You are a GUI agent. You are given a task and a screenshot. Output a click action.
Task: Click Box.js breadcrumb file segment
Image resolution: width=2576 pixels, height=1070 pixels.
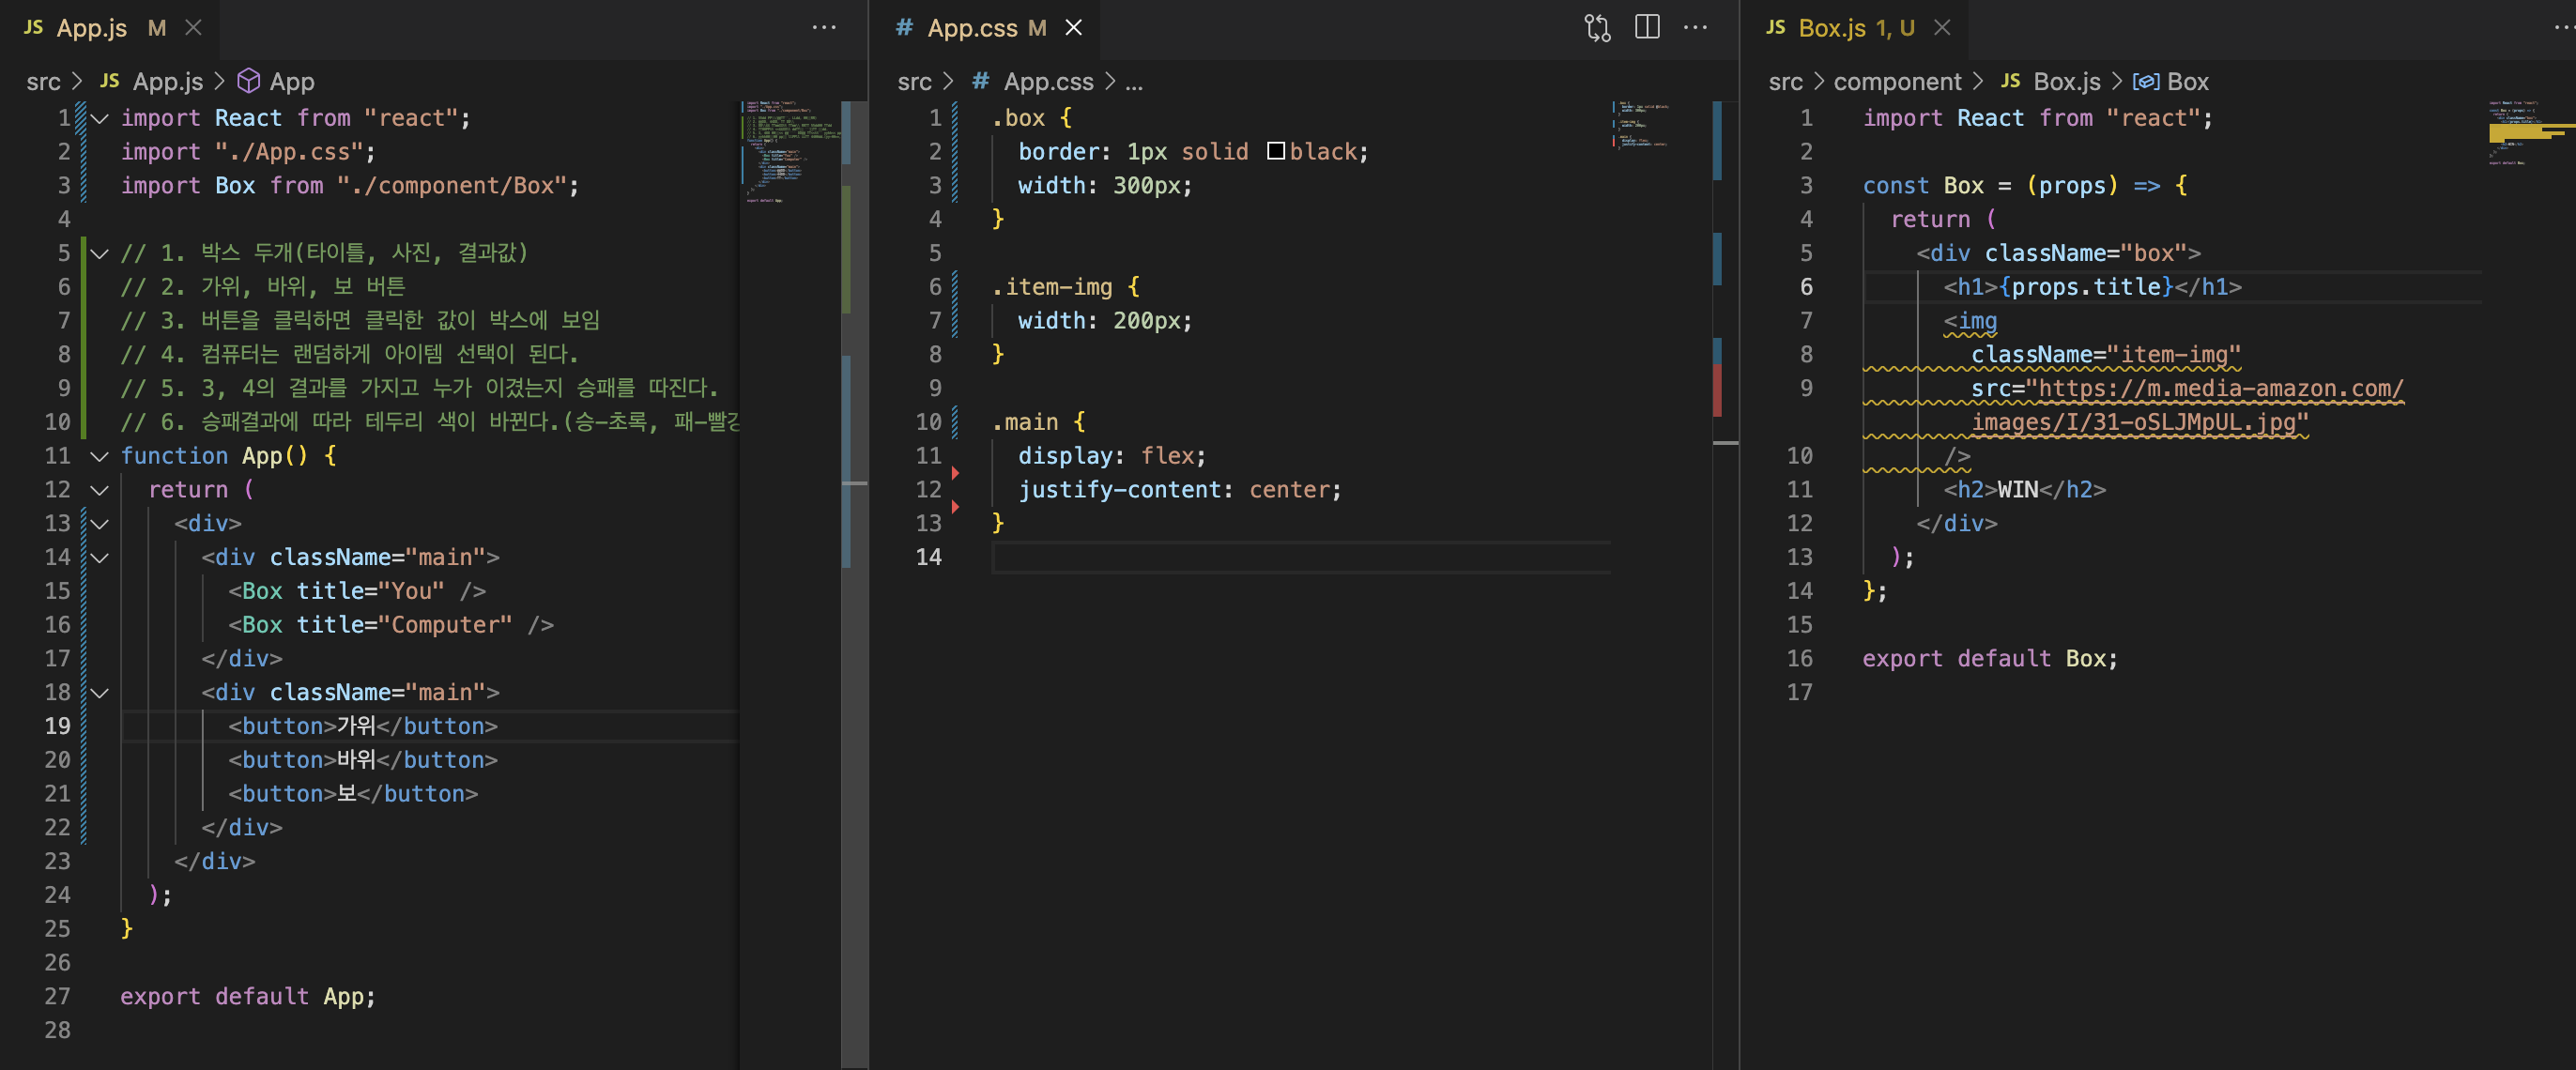2050,81
